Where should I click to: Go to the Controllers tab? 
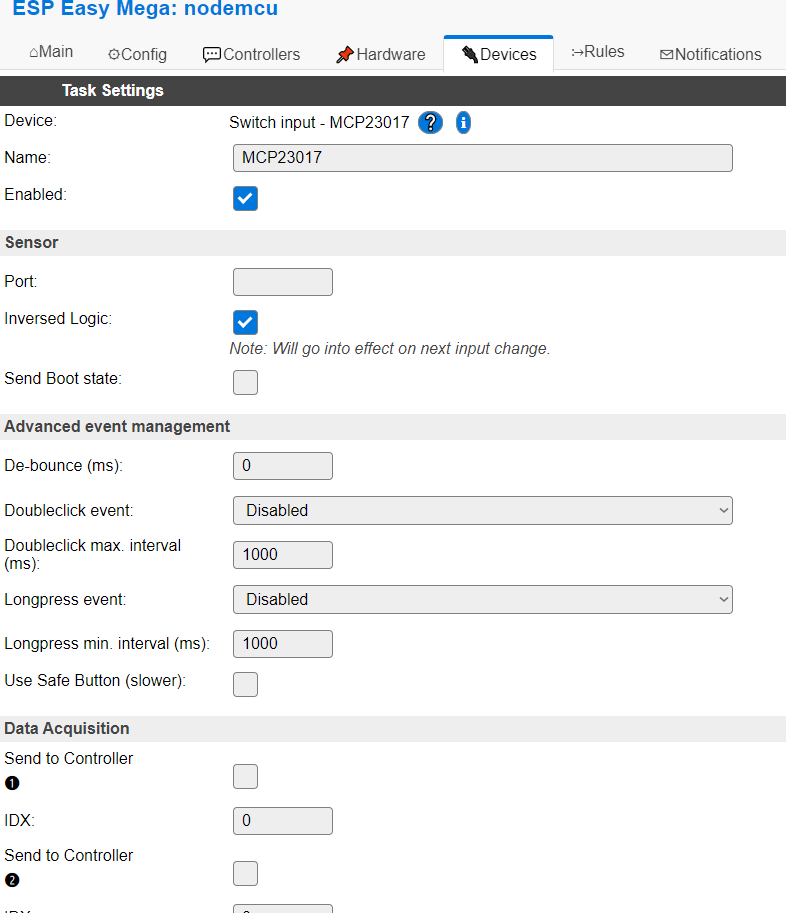(252, 54)
